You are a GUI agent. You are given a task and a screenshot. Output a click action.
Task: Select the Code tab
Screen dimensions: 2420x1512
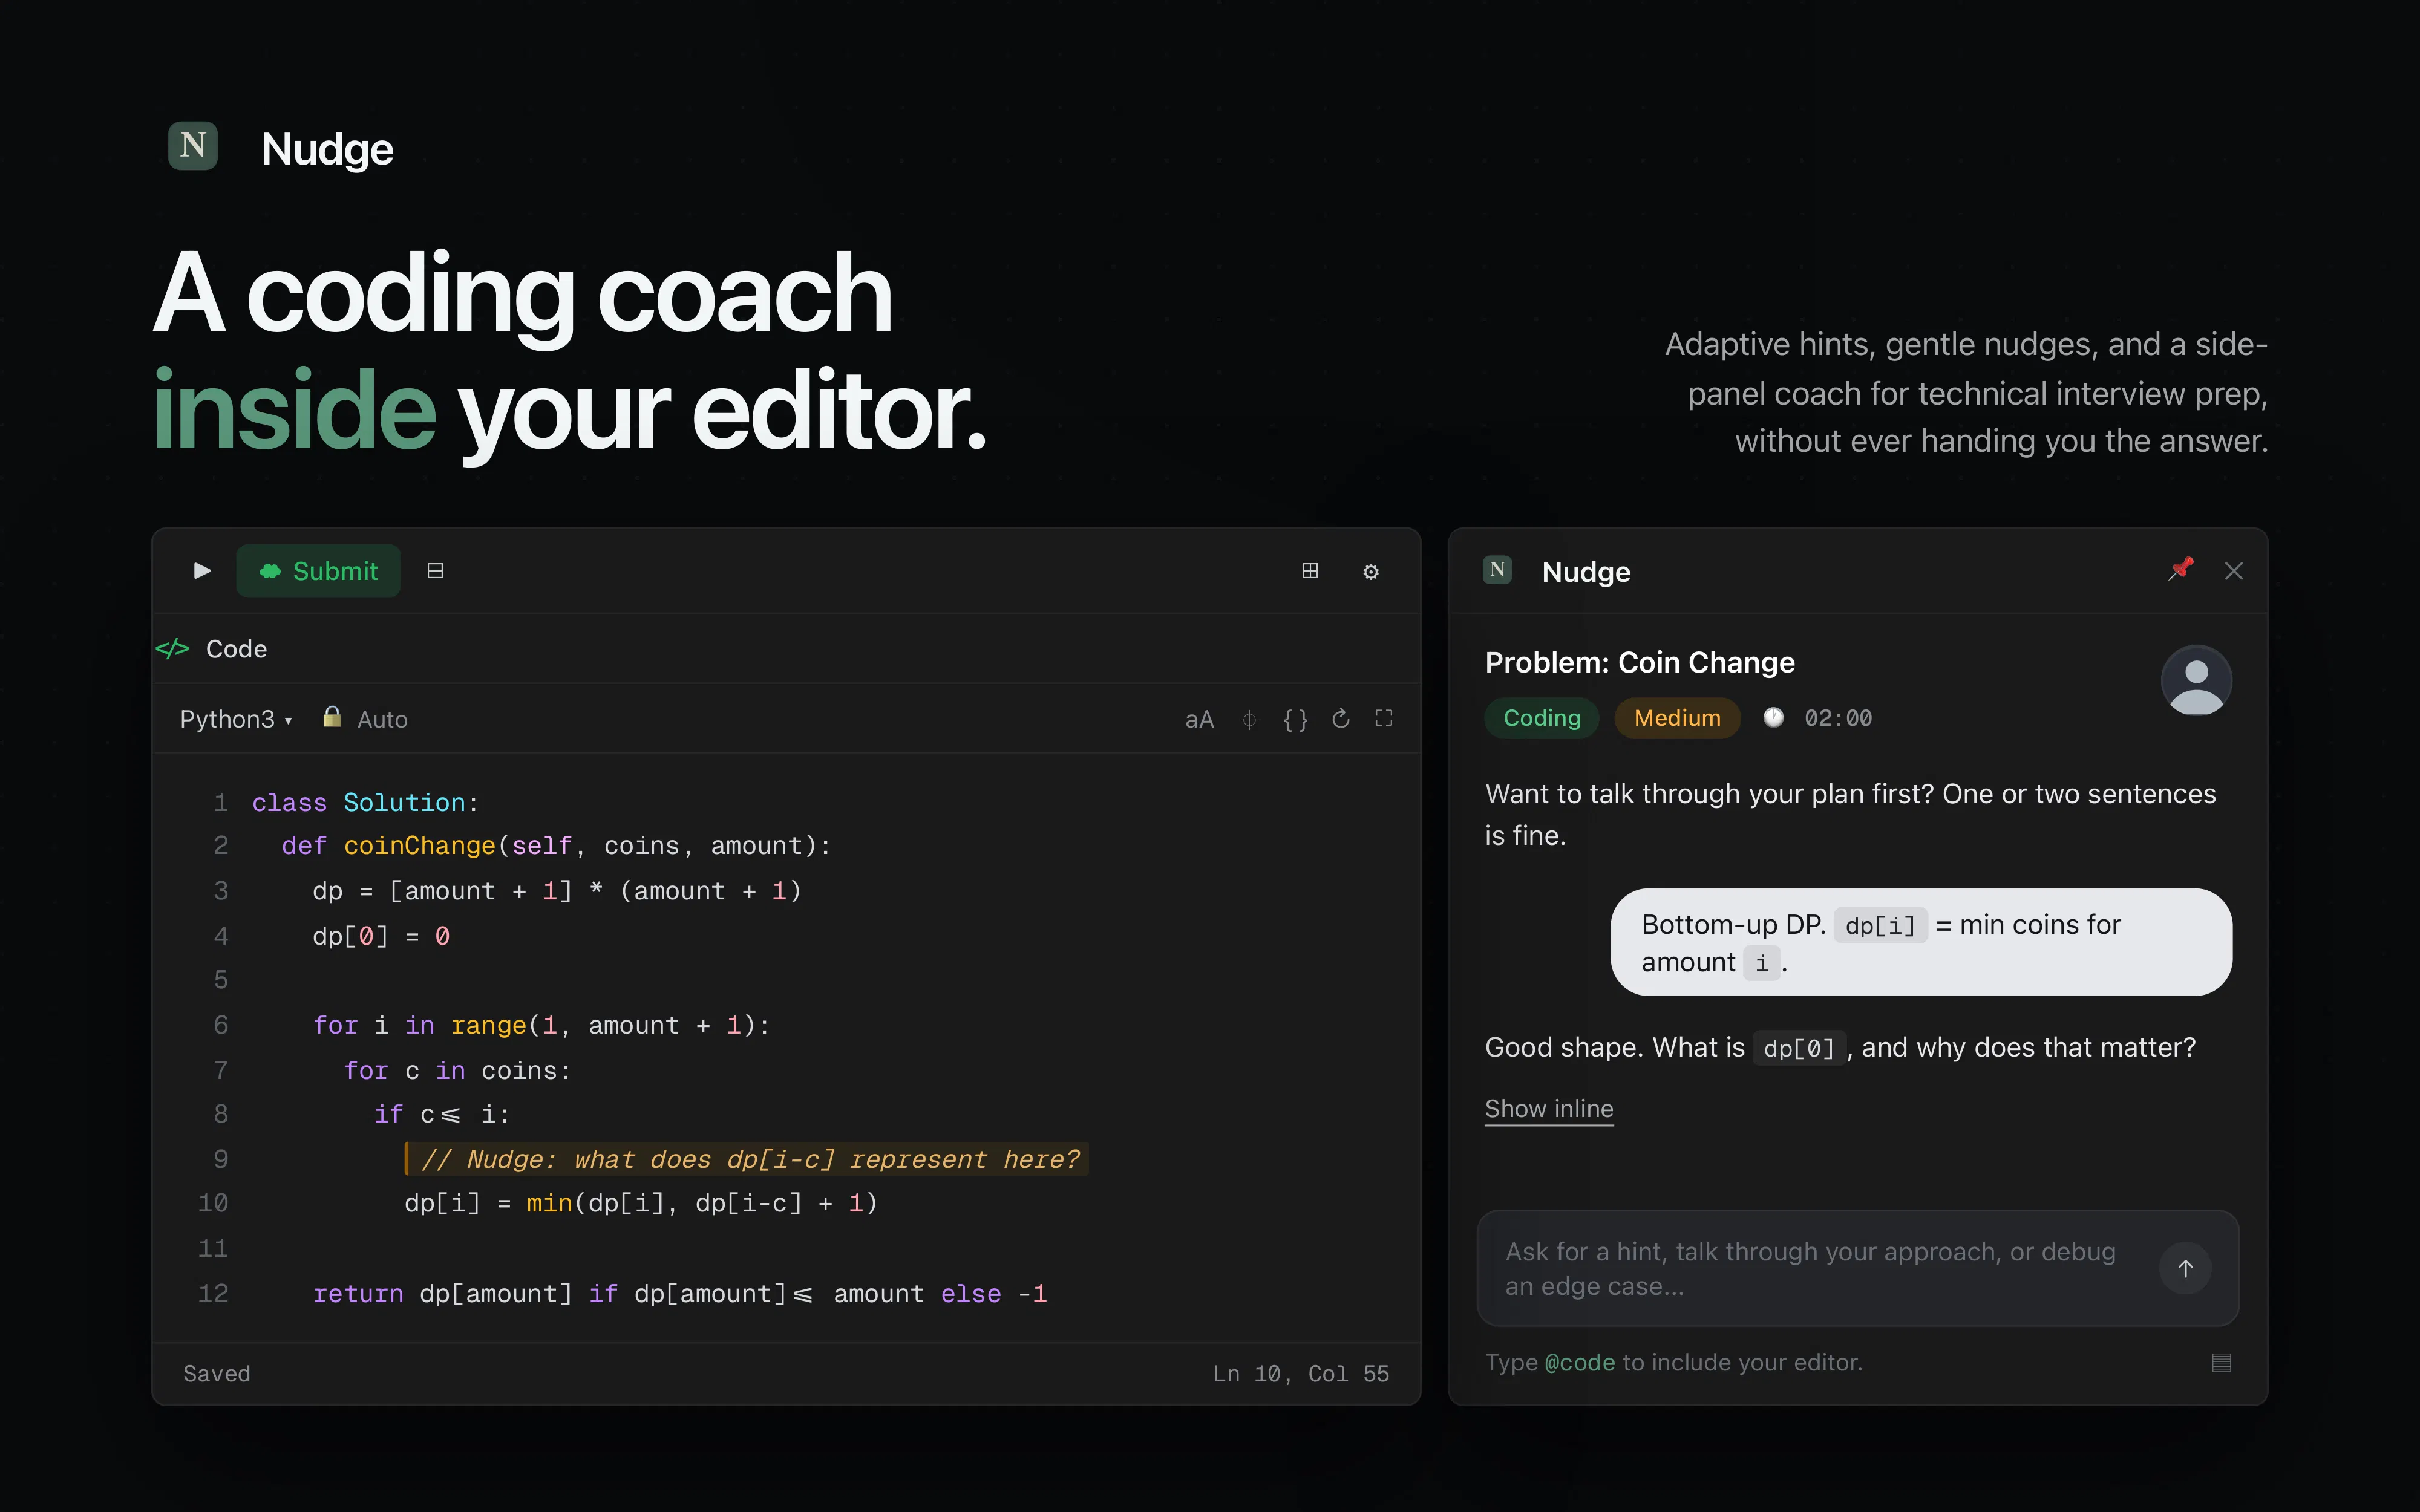[212, 649]
